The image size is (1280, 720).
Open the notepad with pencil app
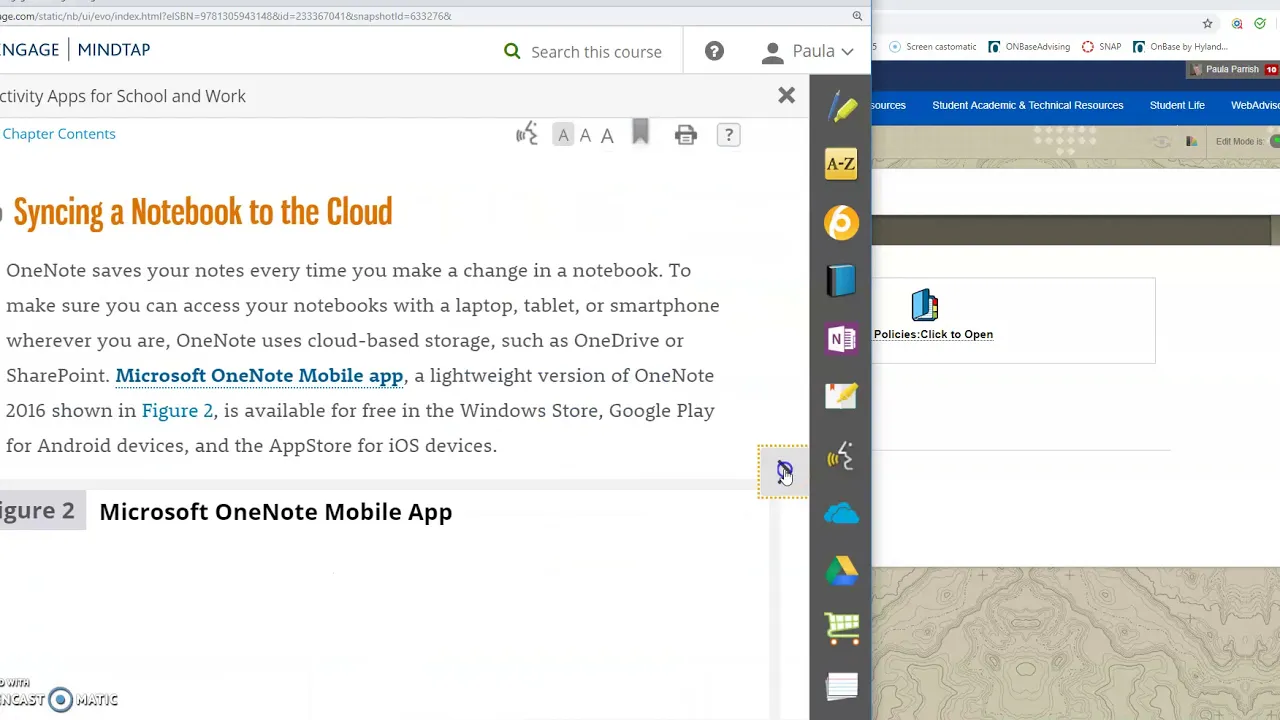click(x=841, y=396)
